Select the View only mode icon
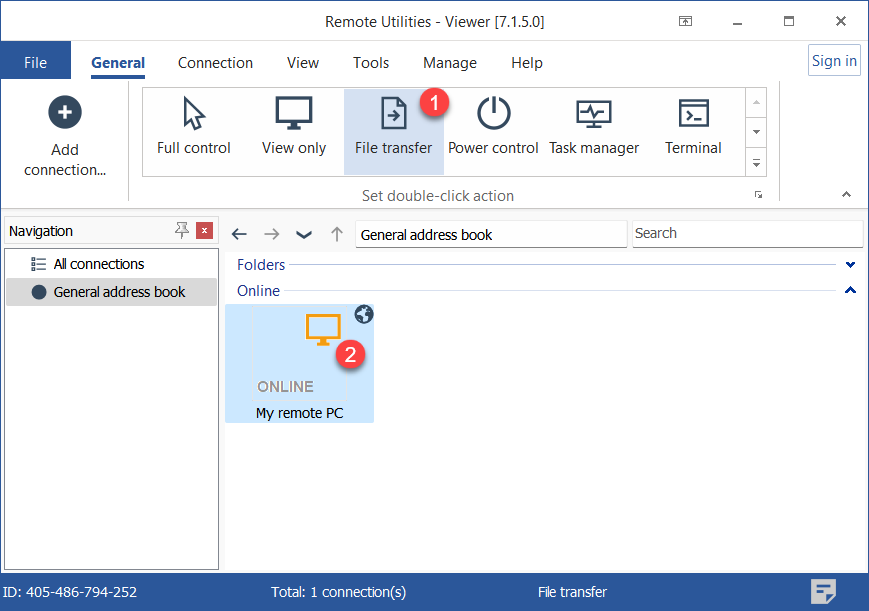This screenshot has height=611, width=869. [294, 114]
